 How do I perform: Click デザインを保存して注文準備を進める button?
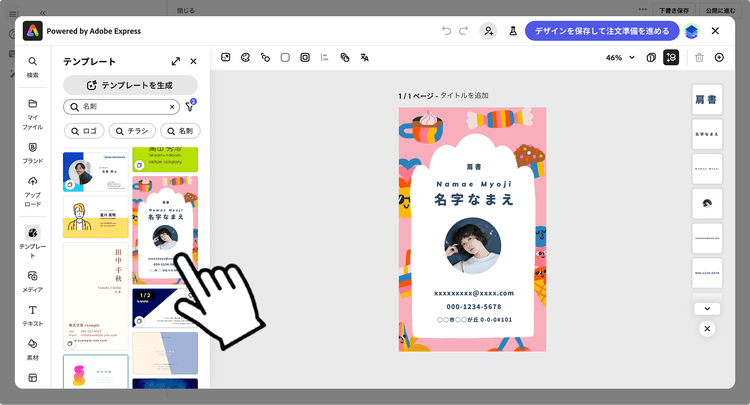[x=602, y=31]
